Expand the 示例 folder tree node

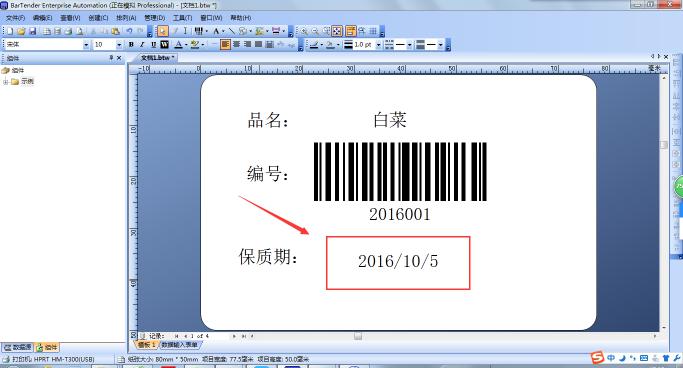(x=6, y=81)
